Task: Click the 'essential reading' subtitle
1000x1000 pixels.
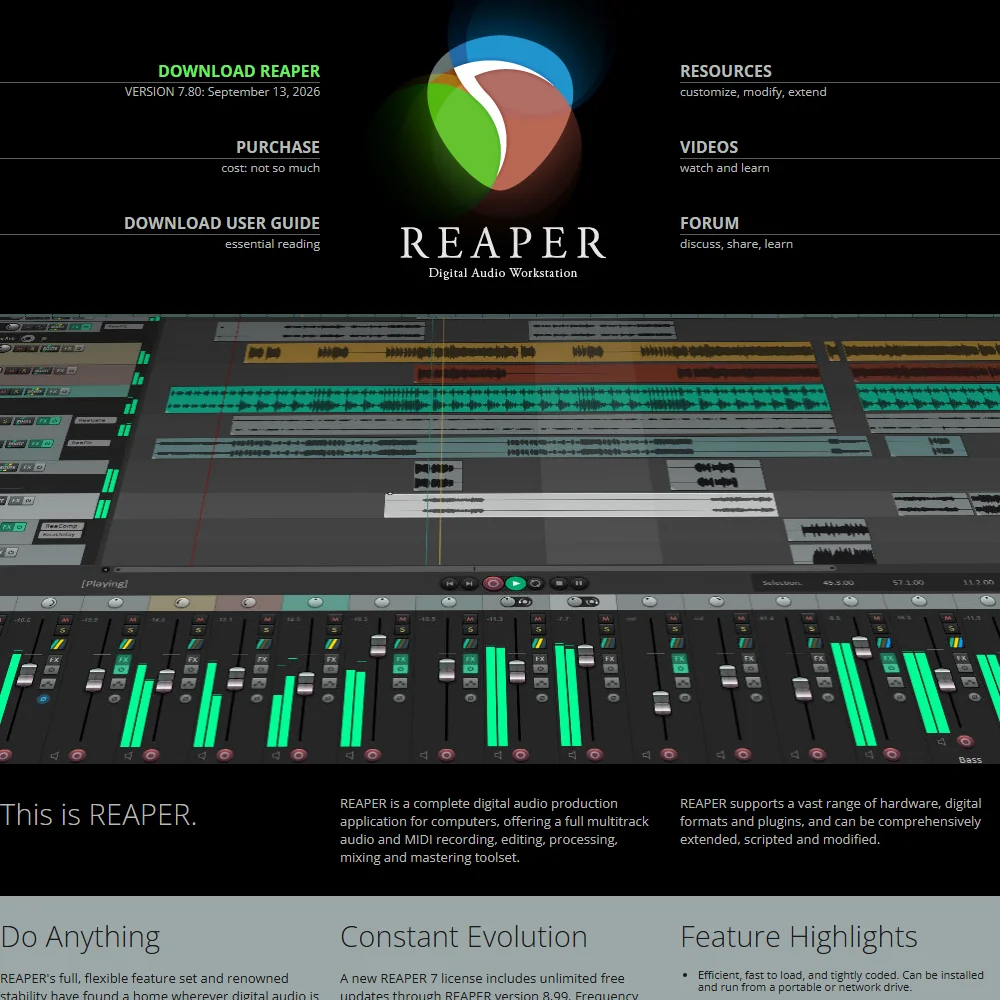Action: pyautogui.click(x=272, y=244)
